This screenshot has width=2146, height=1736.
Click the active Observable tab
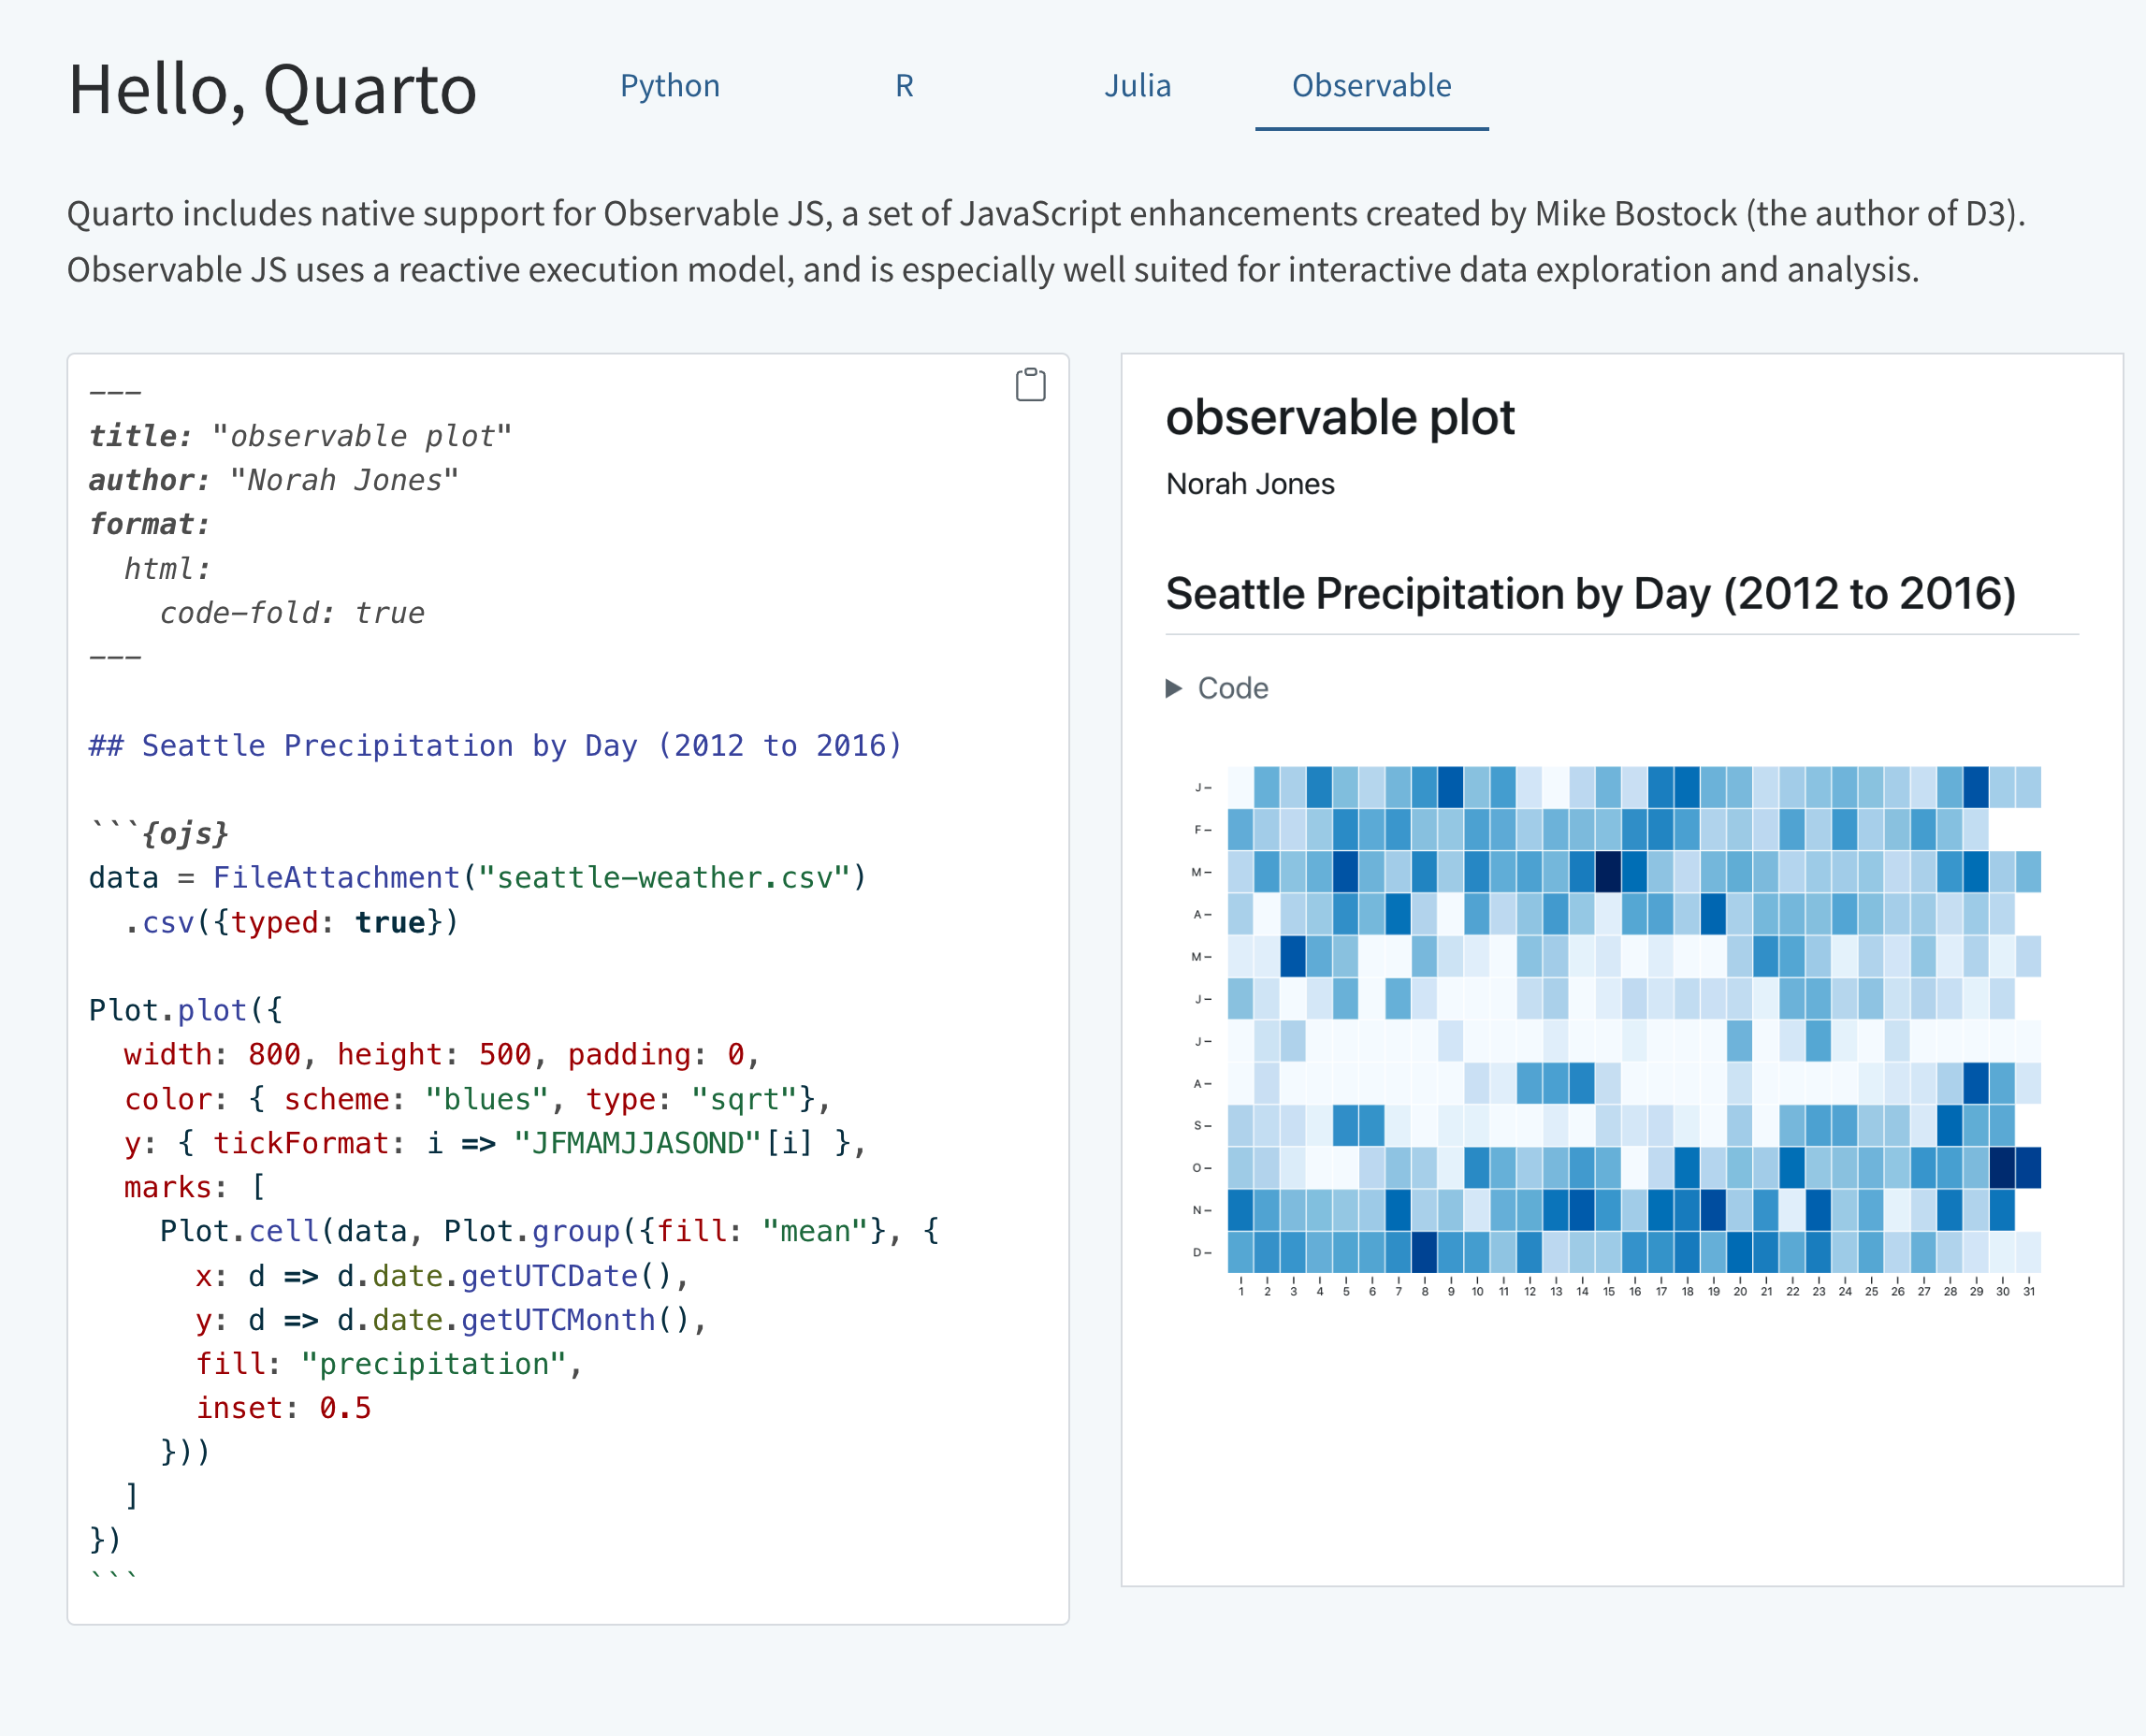1371,86
